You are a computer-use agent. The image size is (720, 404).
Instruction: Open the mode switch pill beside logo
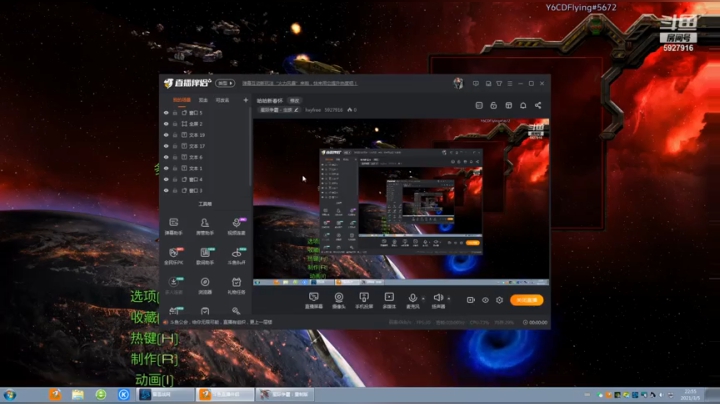pos(225,83)
